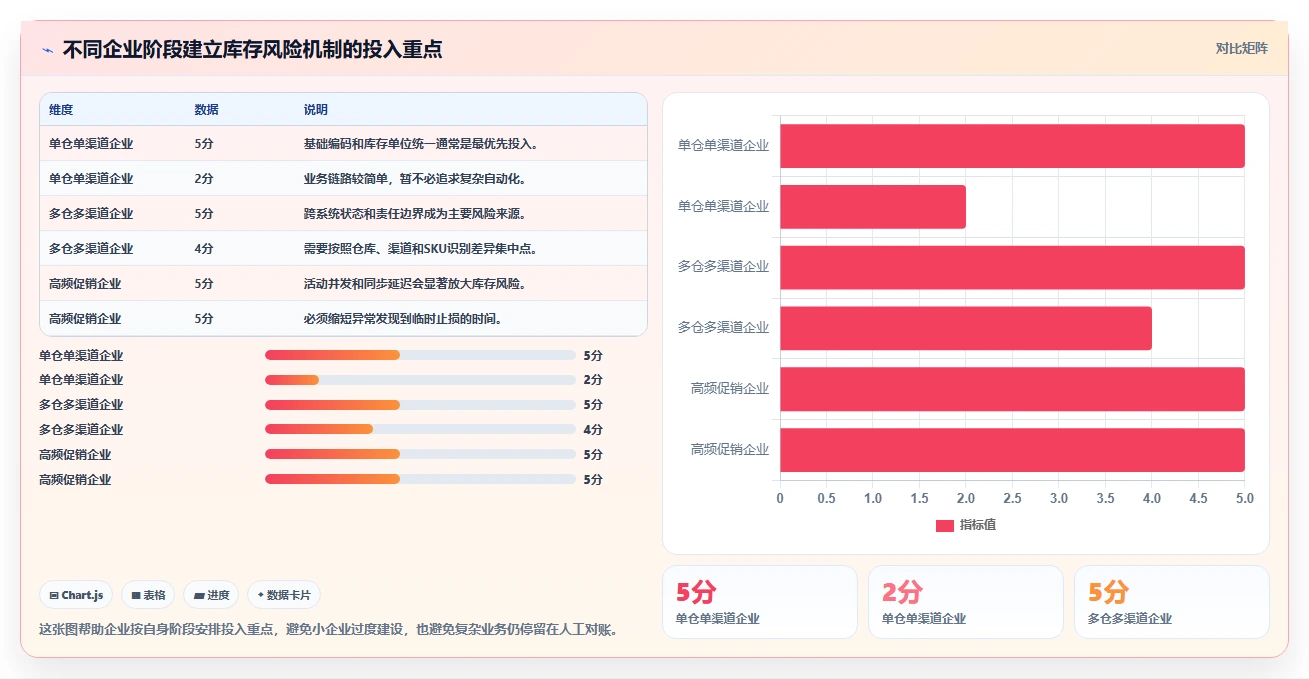Click the icon in the 表格 tag
The image size is (1309, 679).
point(136,595)
